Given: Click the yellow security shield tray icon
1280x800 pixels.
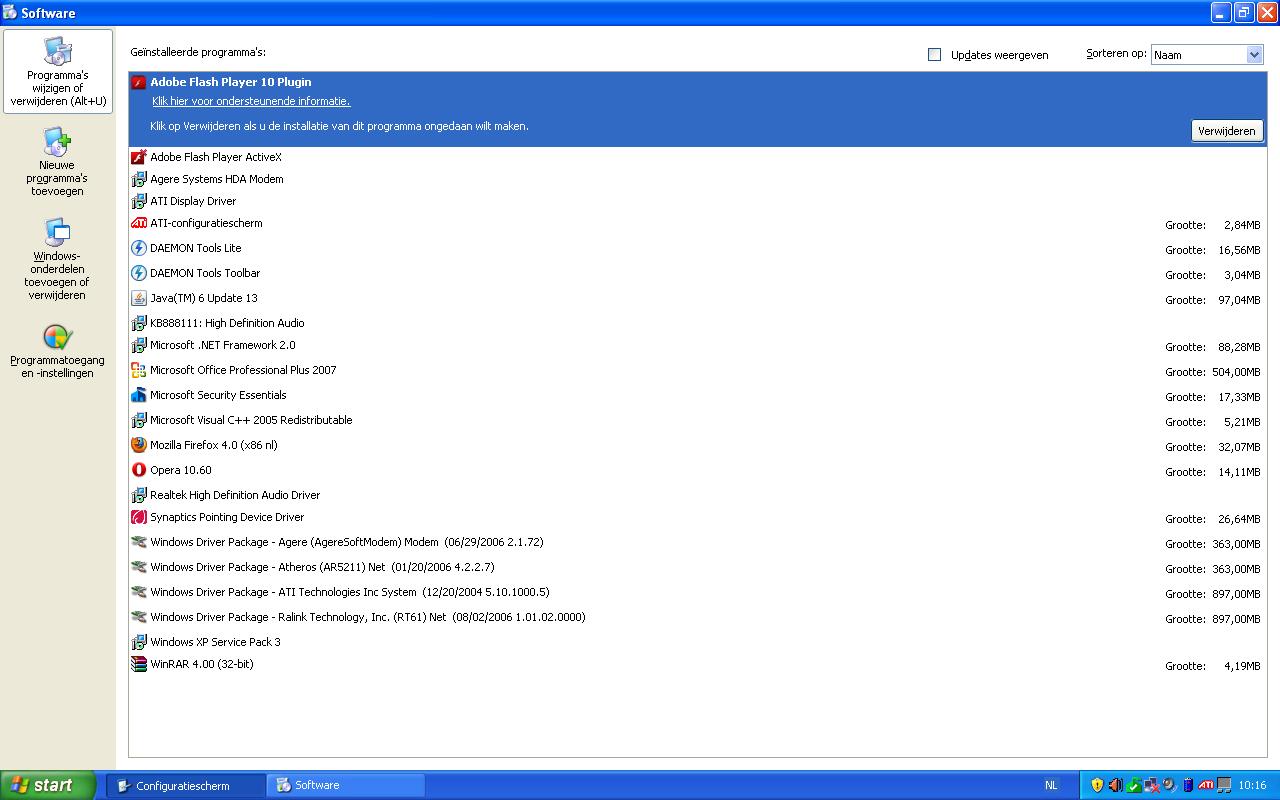Looking at the screenshot, I should pyautogui.click(x=1097, y=785).
